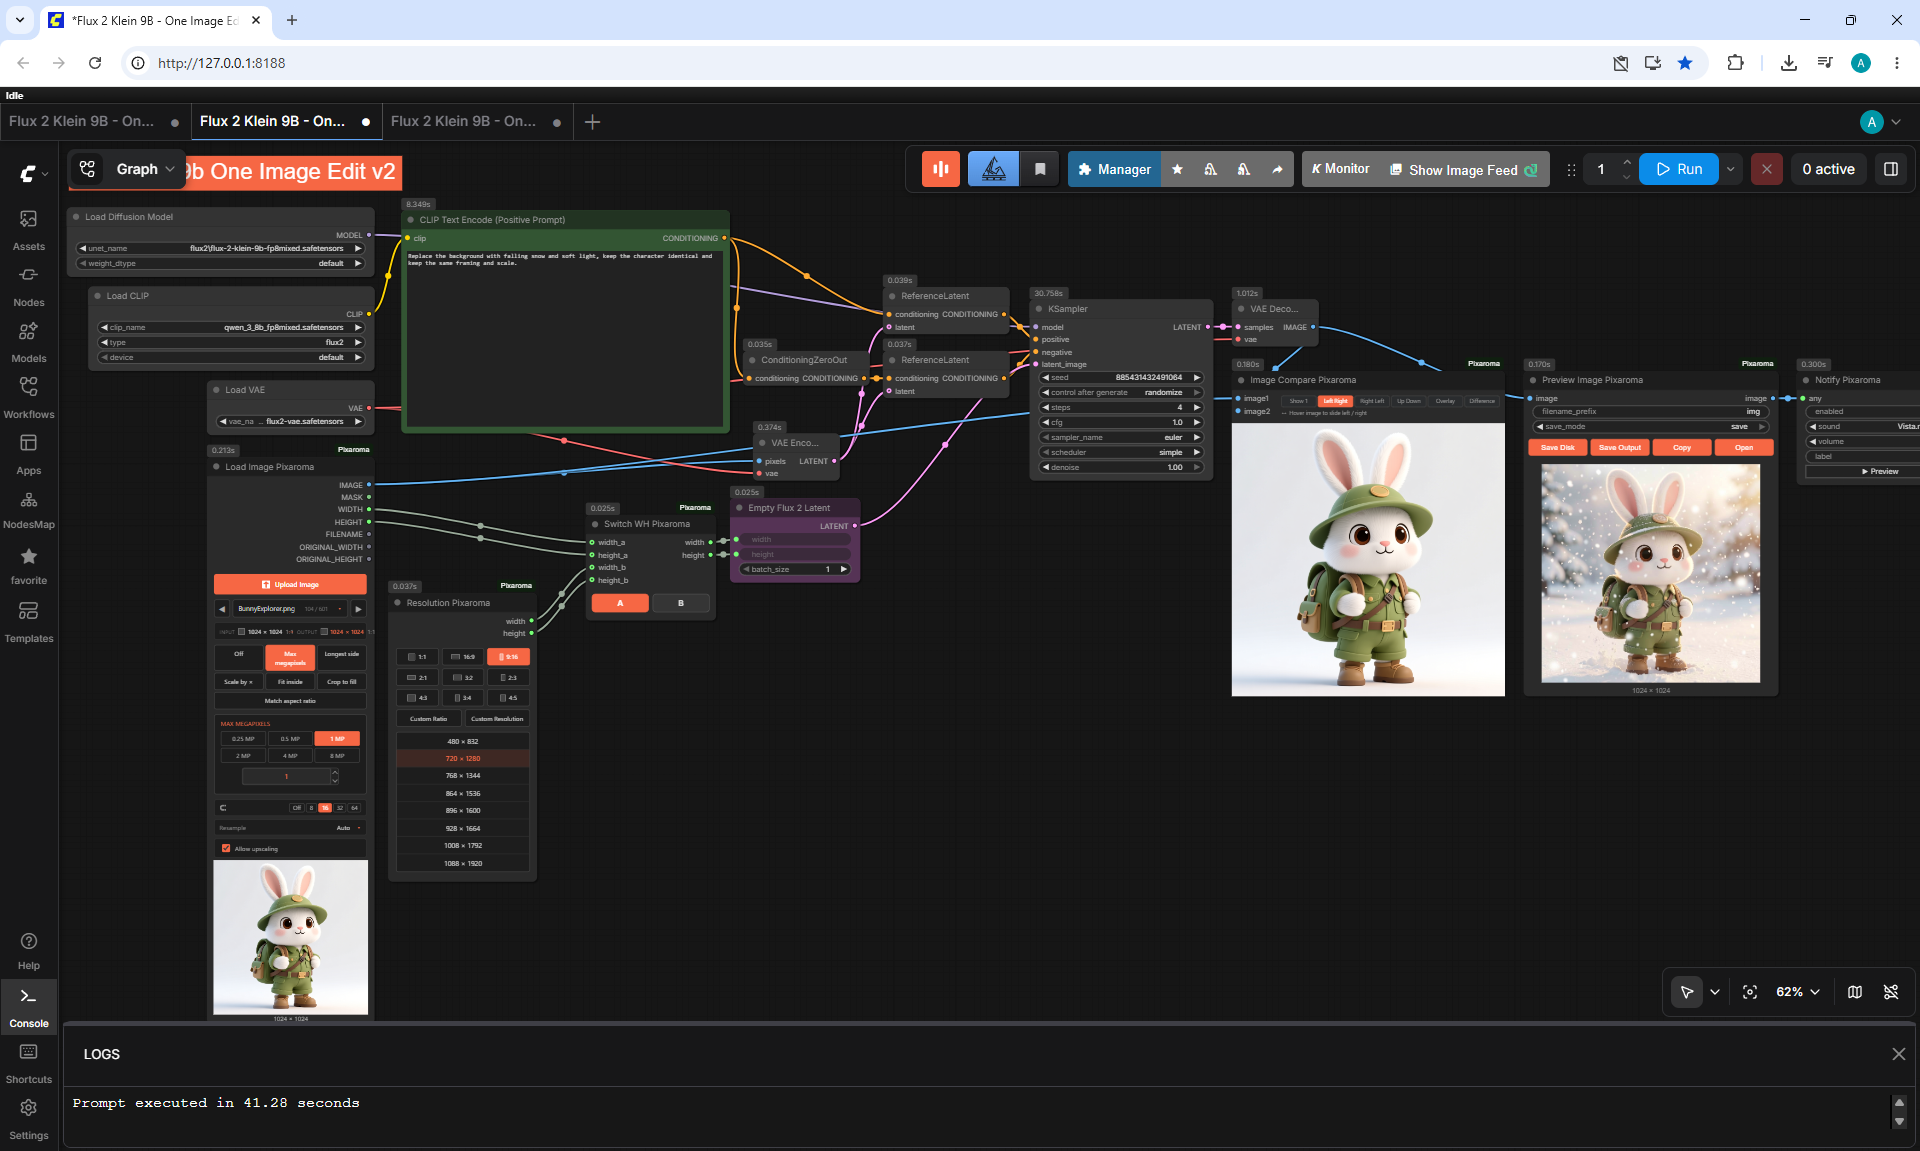The width and height of the screenshot is (1920, 1151).
Task: Click the Save Disk button
Action: pyautogui.click(x=1558, y=447)
